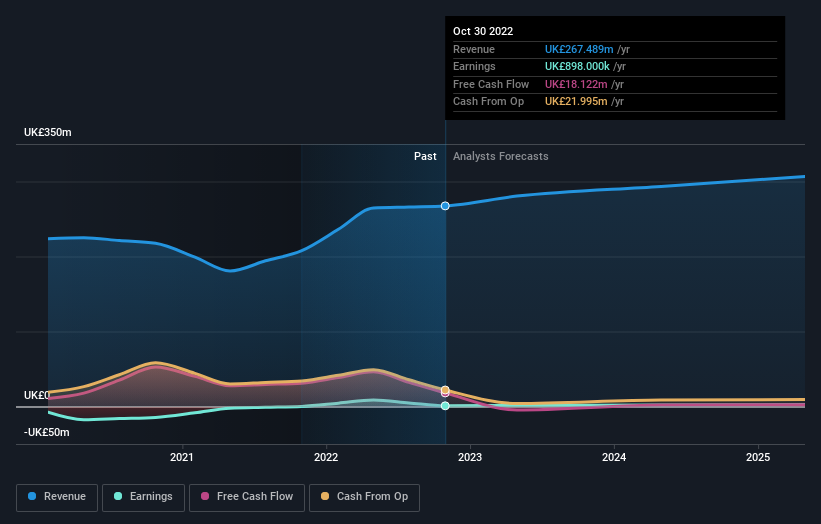Select the Earnings data point marker at Oct 2022
The image size is (821, 524).
point(445,406)
